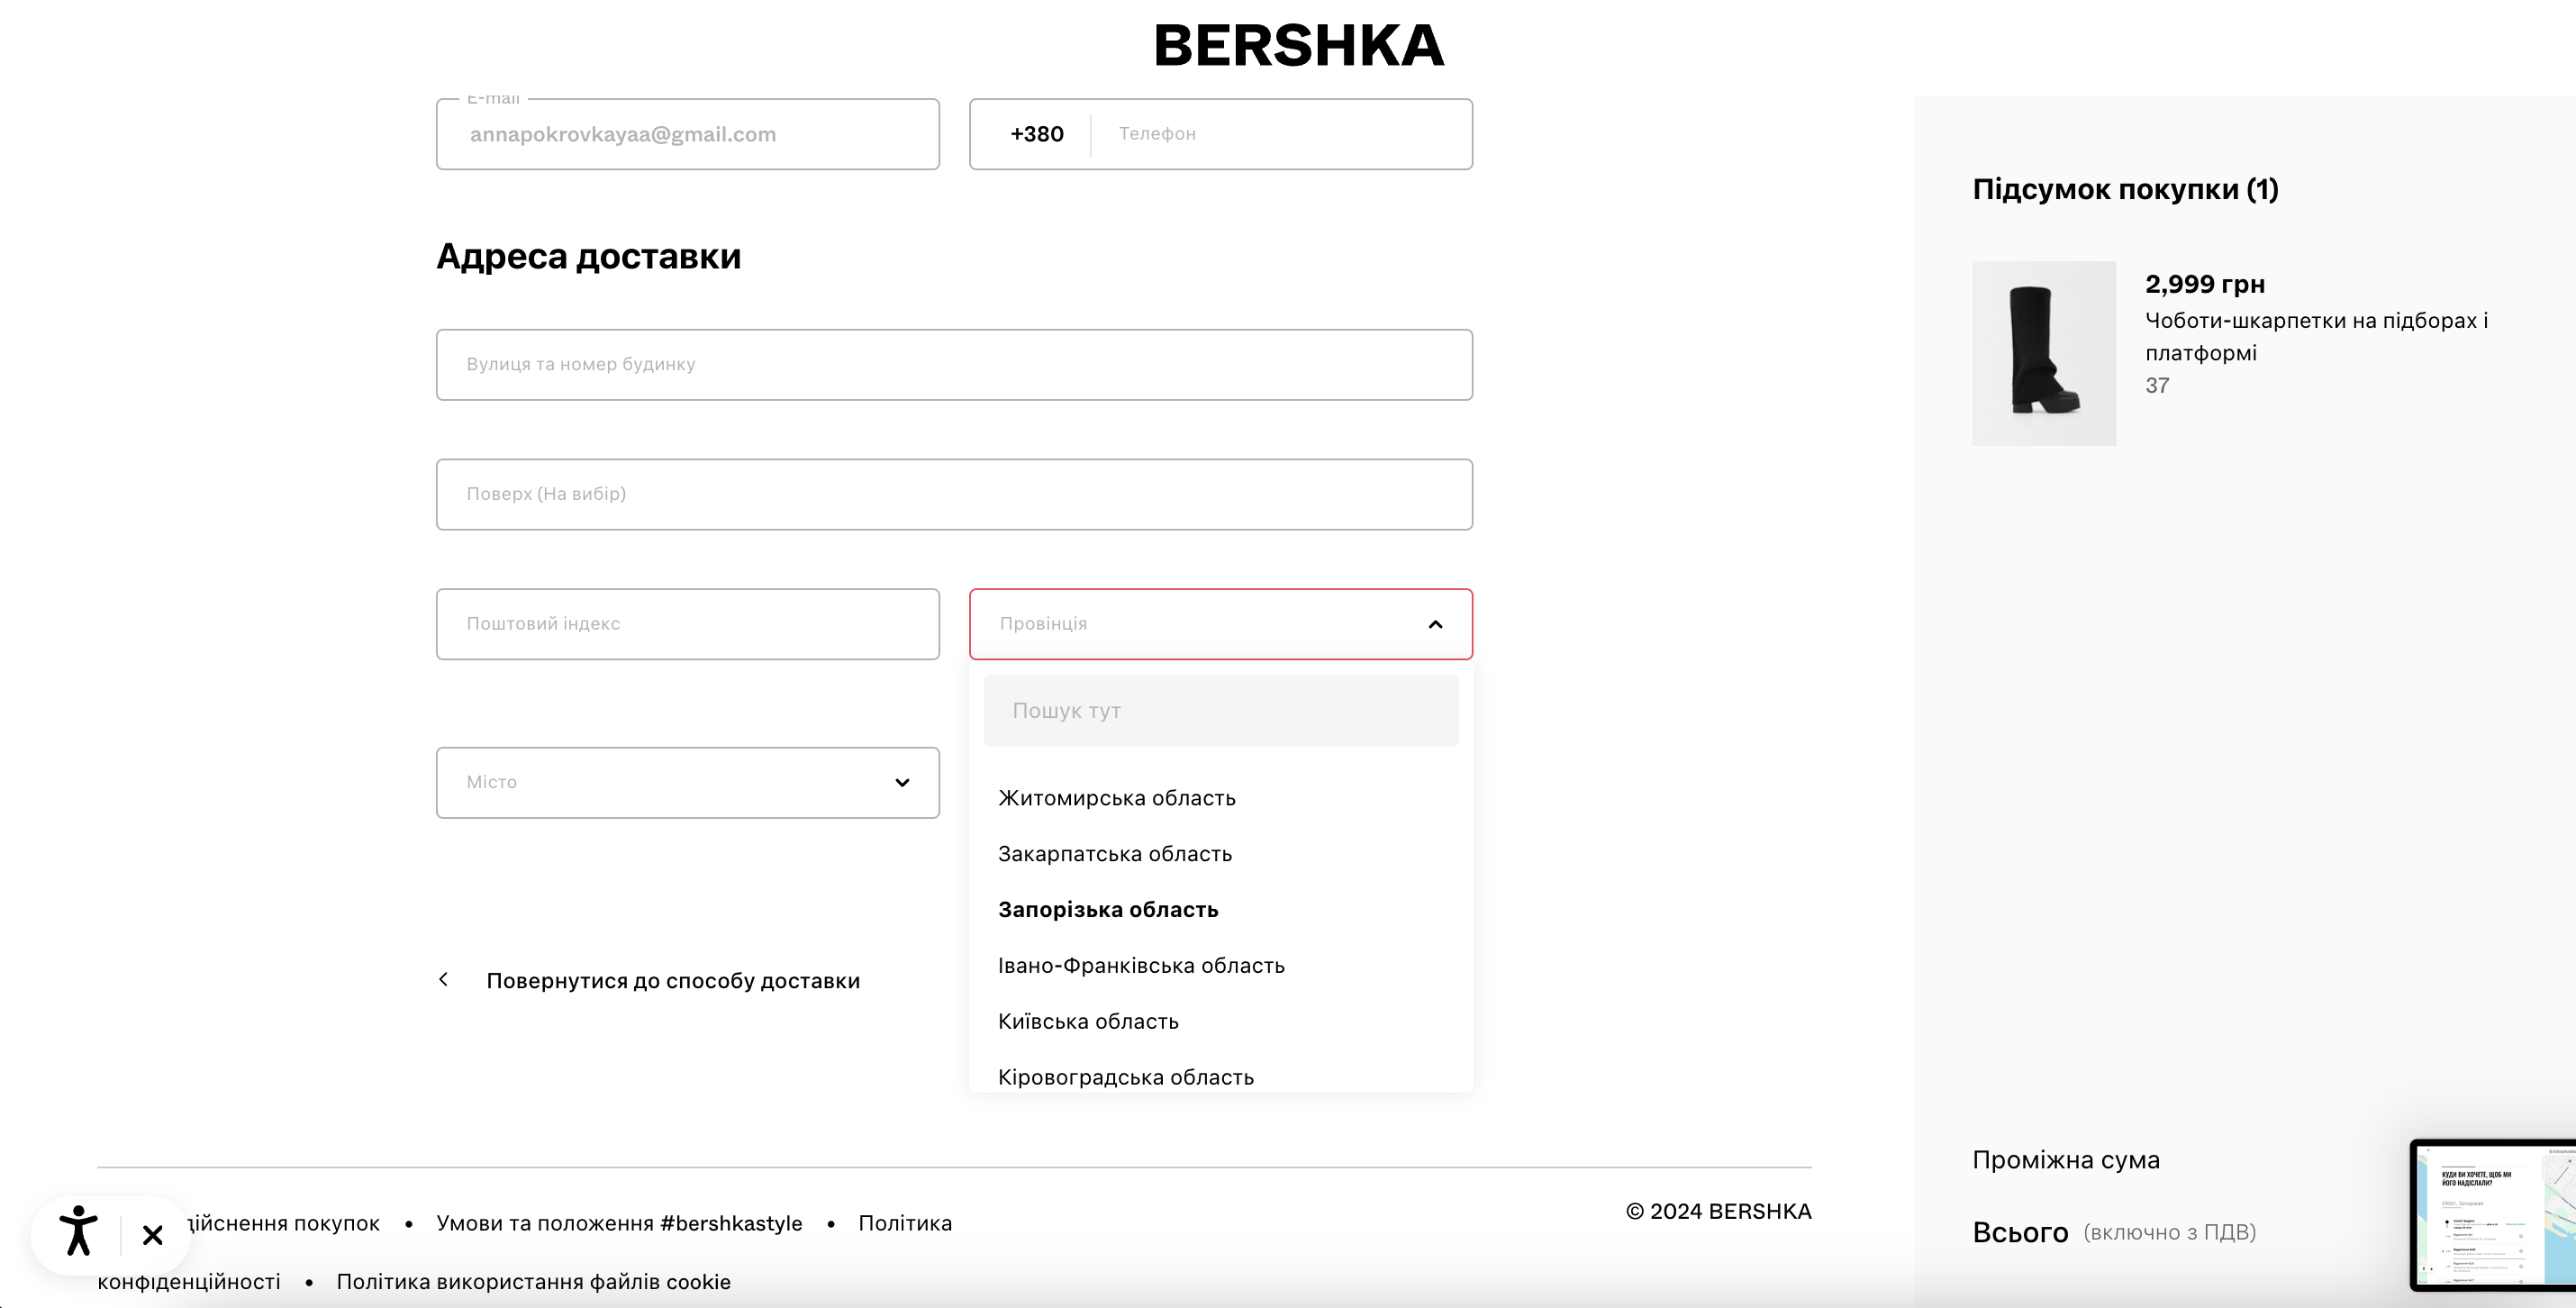Choose Житомирська область option
Viewport: 2576px width, 1308px height.
click(x=1116, y=797)
